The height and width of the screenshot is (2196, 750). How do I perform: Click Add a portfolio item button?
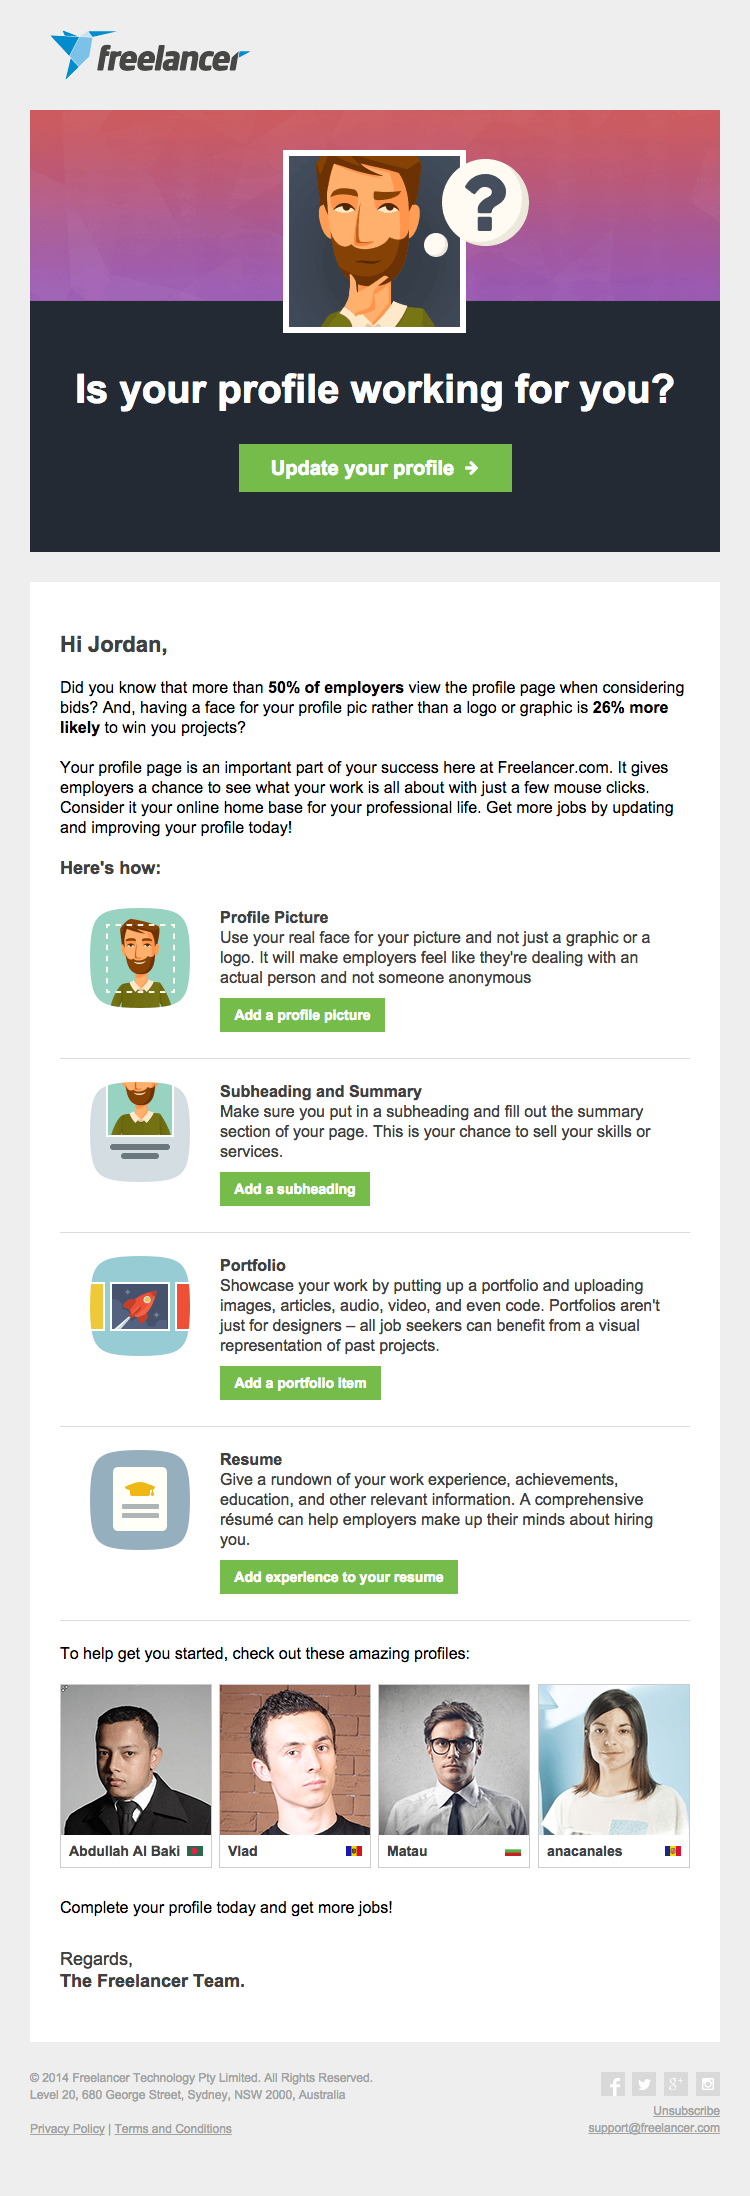click(300, 1383)
